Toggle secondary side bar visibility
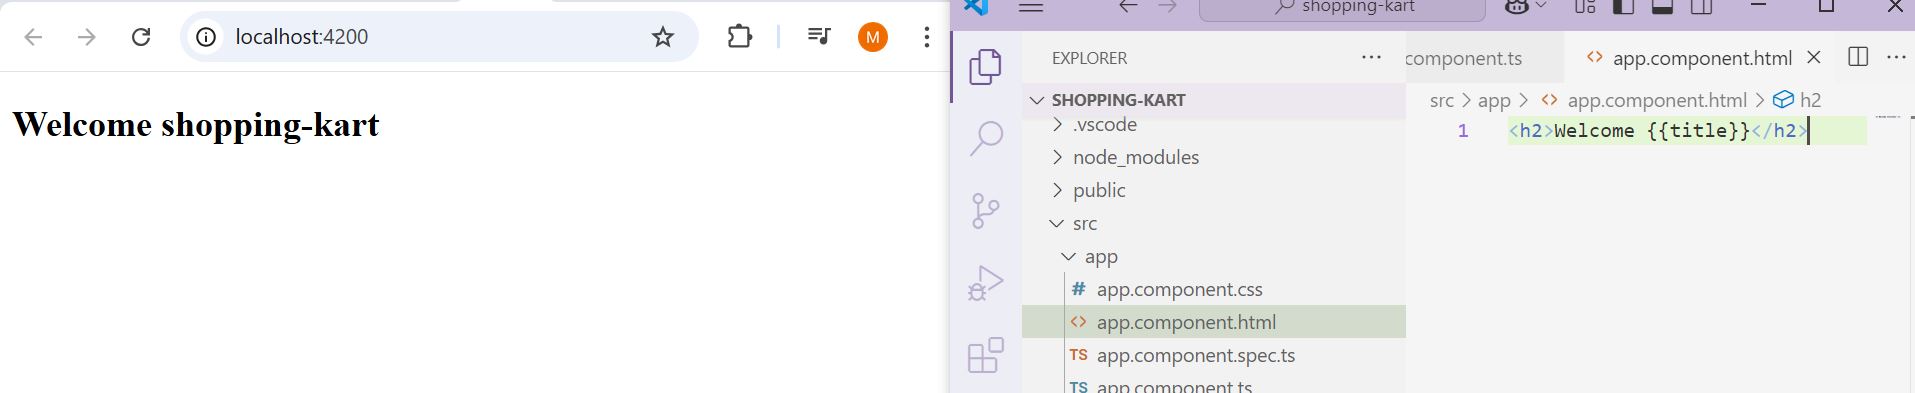Viewport: 1915px width, 393px height. pos(1701,7)
